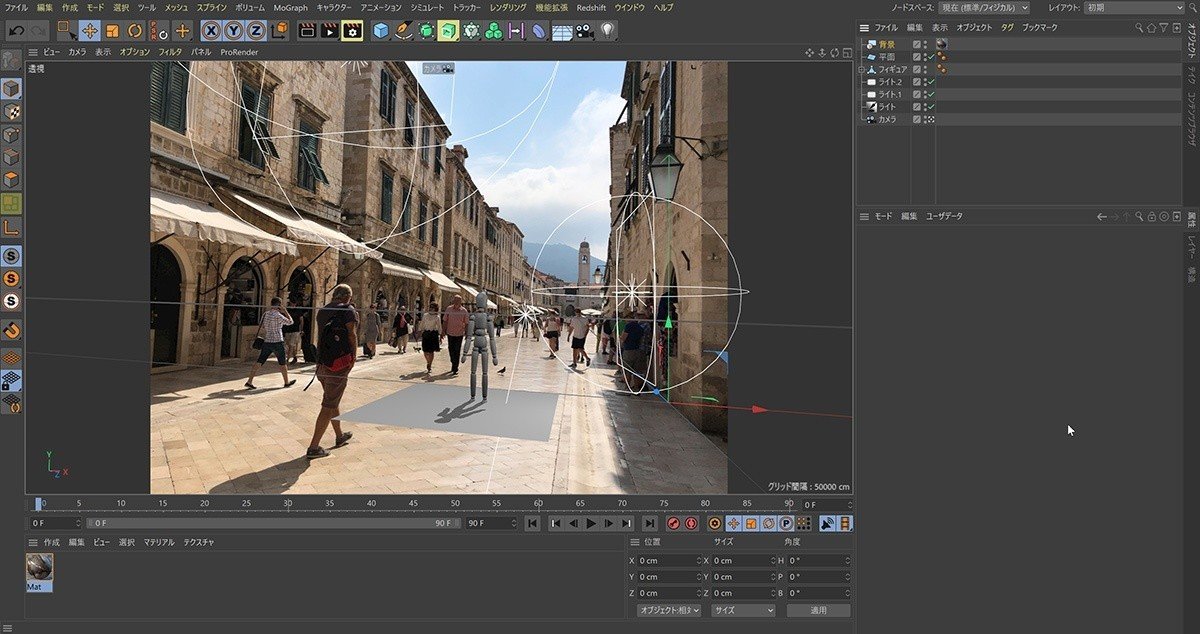Image resolution: width=1200 pixels, height=634 pixels.
Task: Open the タグ menu in Object Manager
Action: [x=1006, y=27]
